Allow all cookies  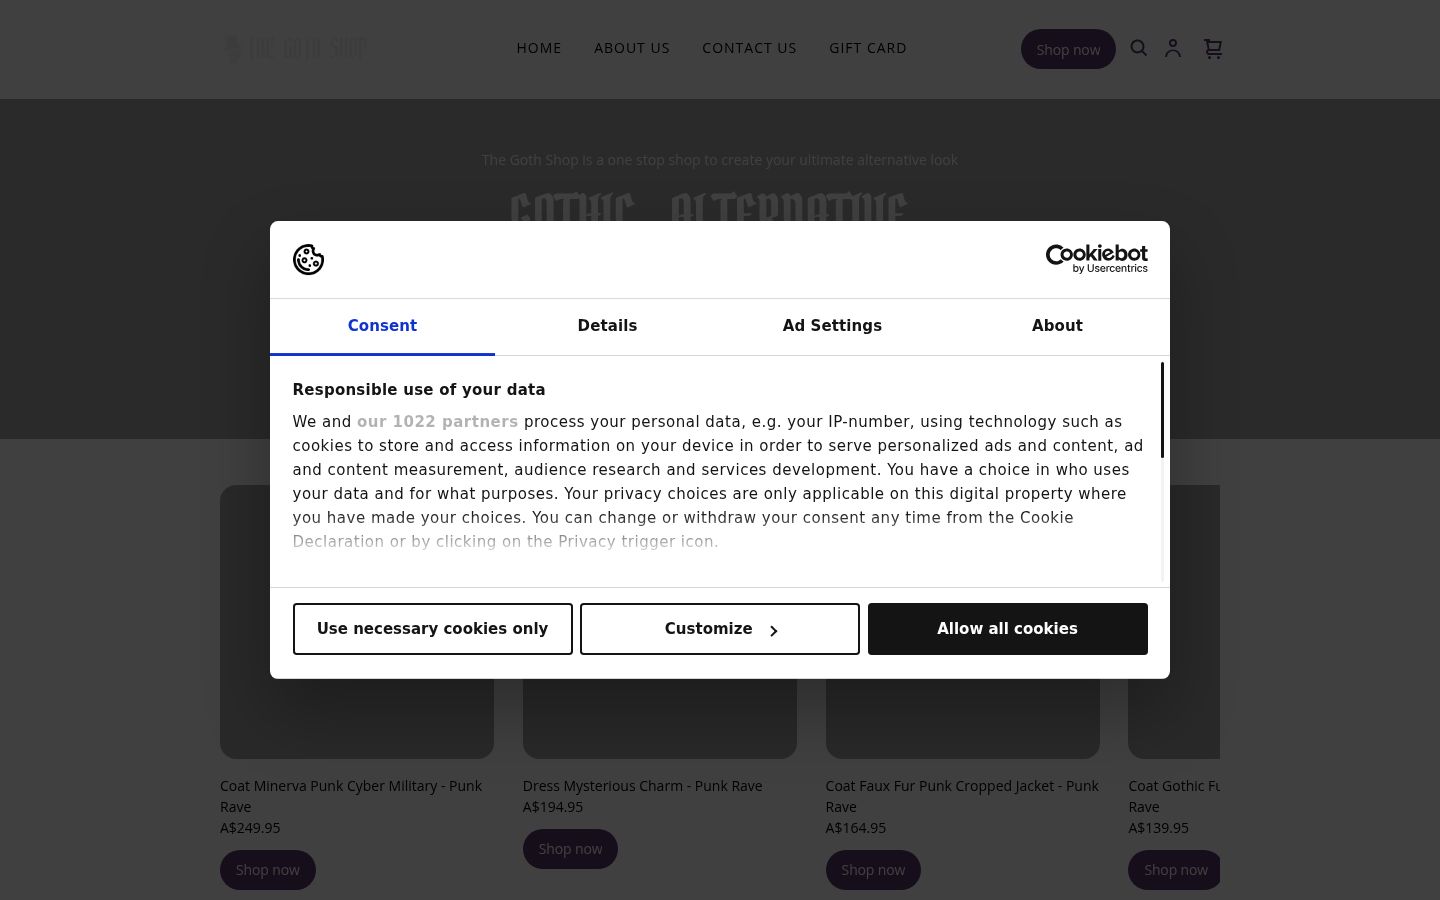(1007, 629)
